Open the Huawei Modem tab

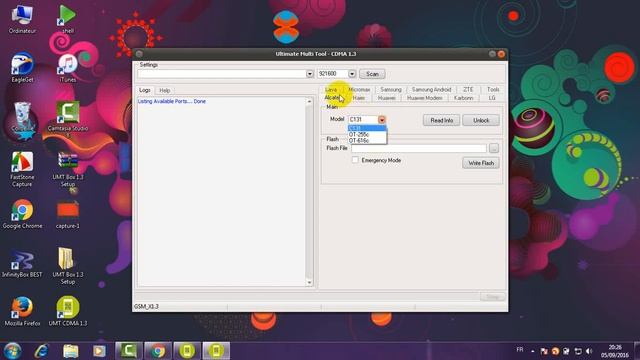[x=424, y=98]
